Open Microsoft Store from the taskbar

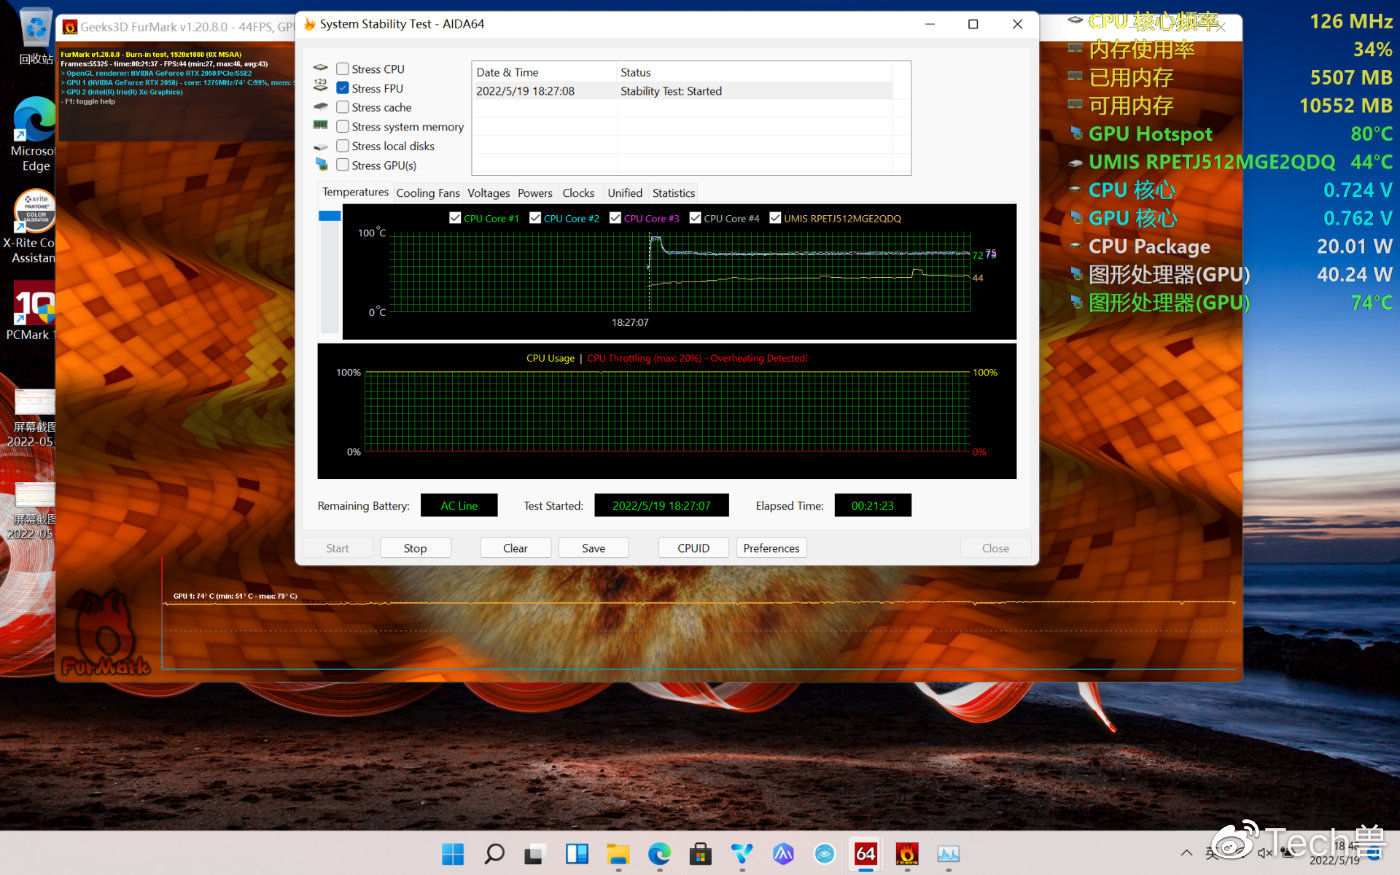coord(701,854)
